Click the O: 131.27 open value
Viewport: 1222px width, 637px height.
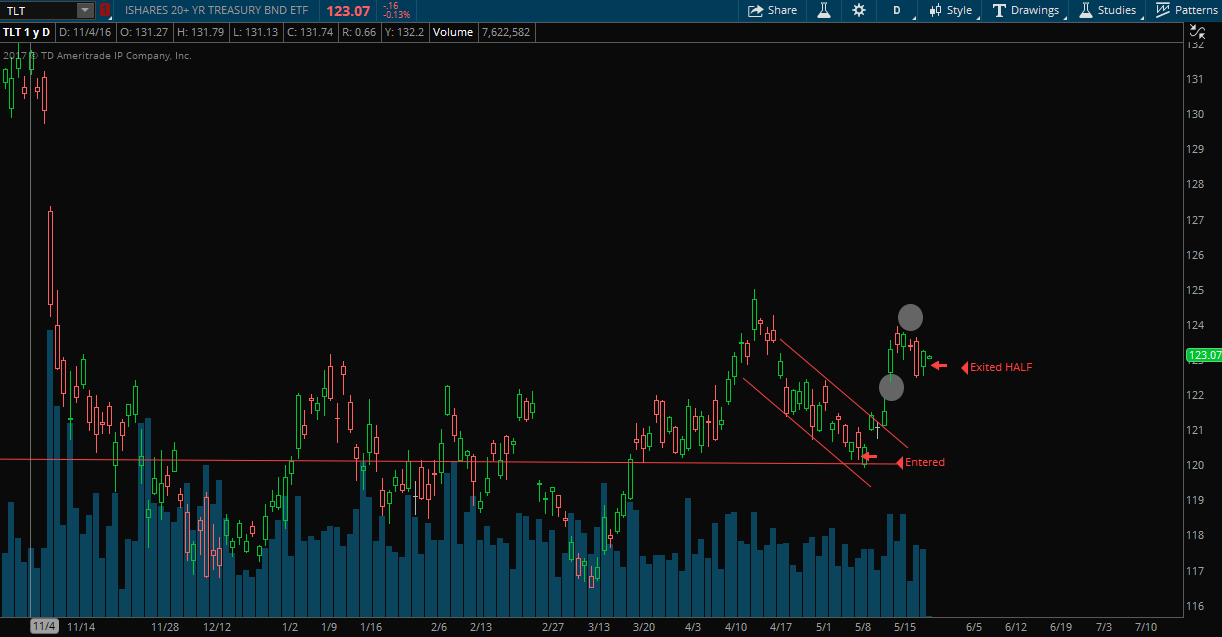144,32
